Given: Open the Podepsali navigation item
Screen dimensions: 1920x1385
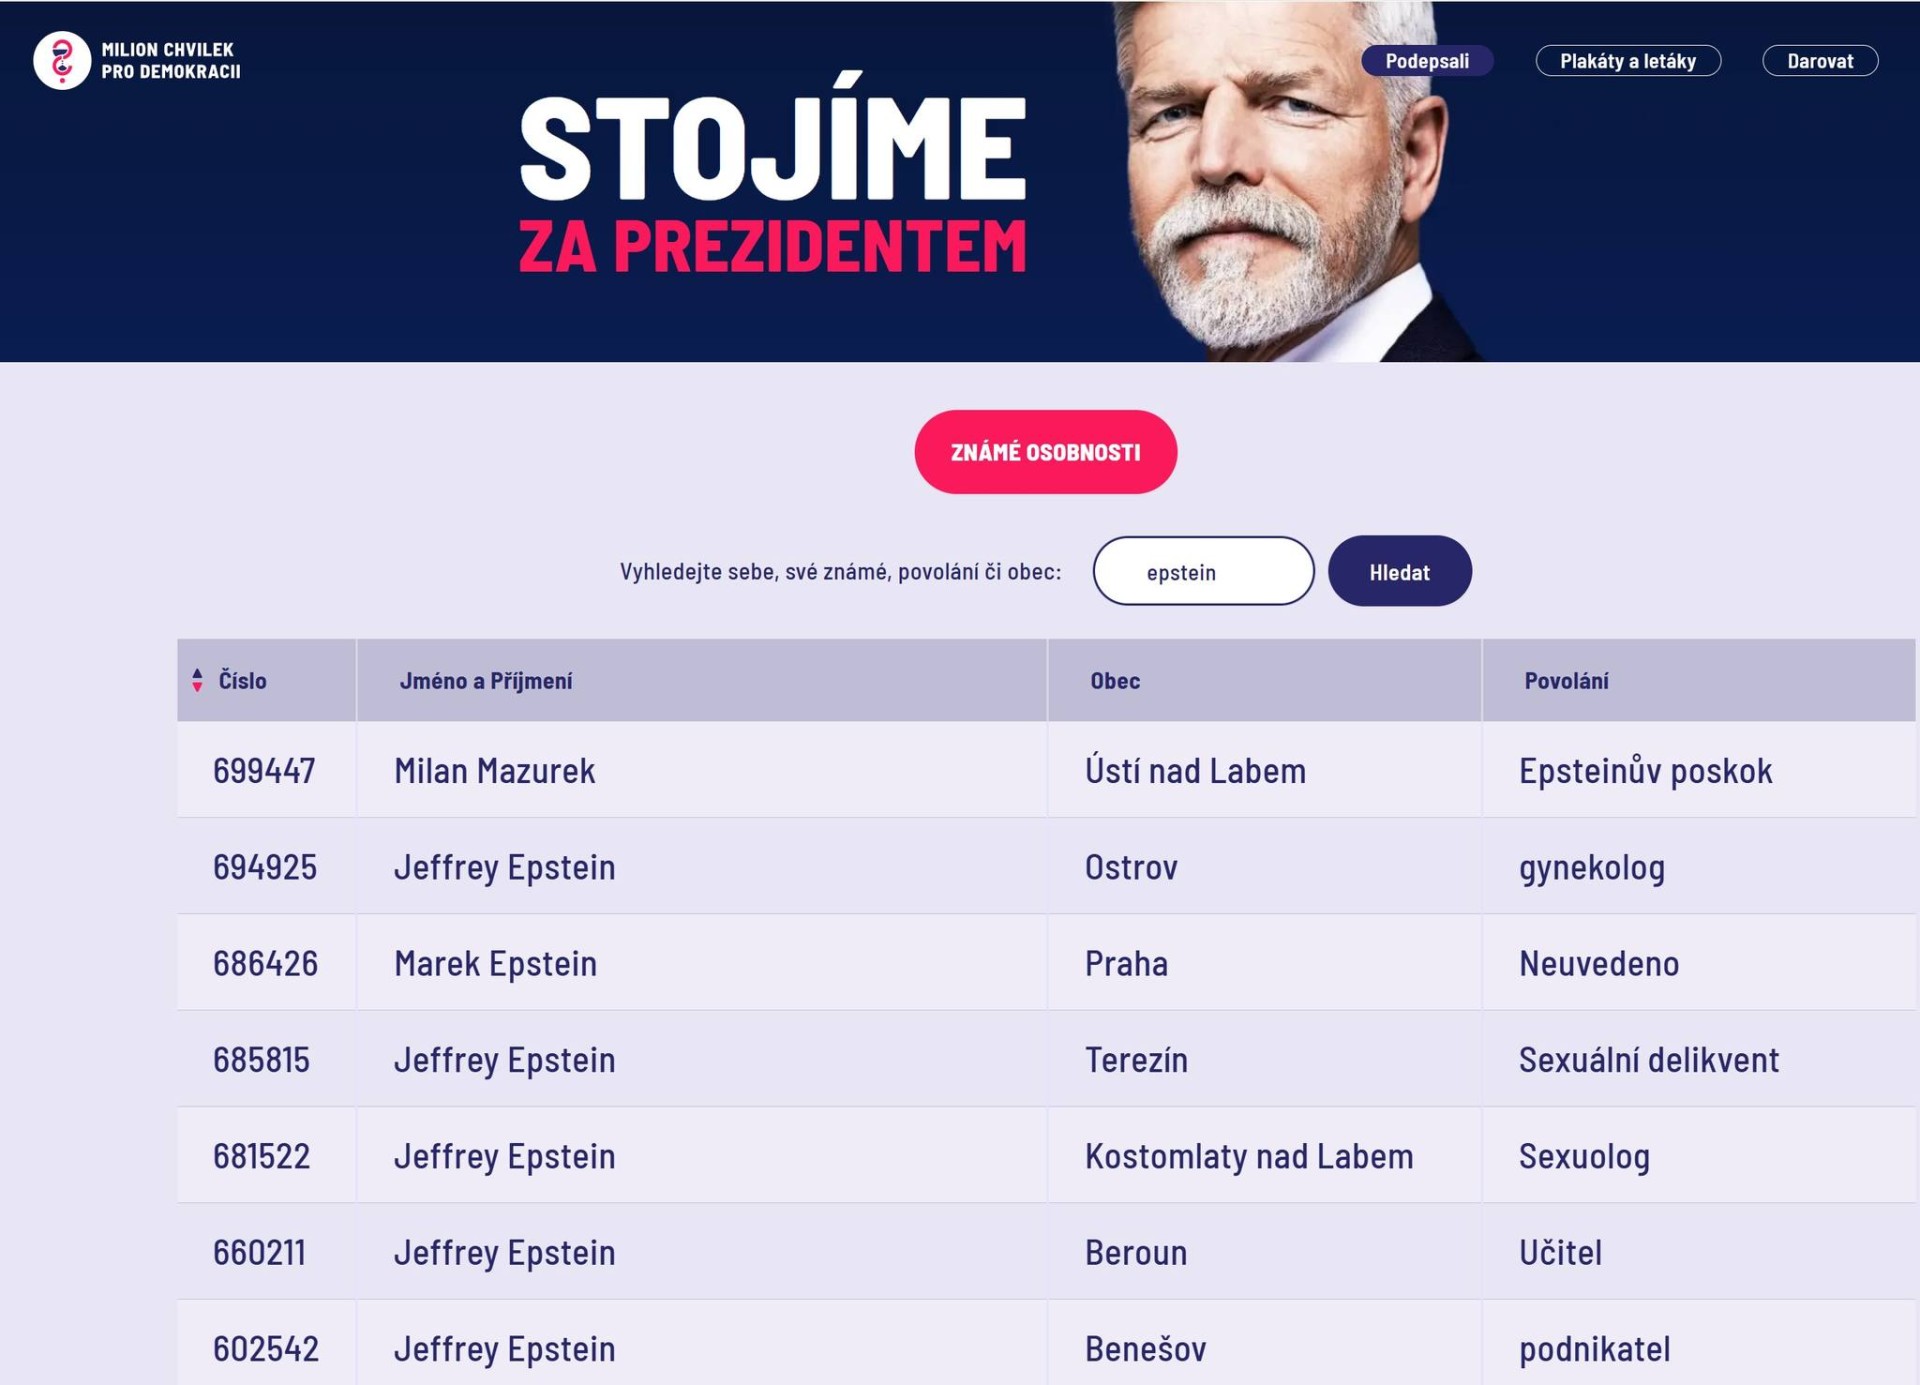Looking at the screenshot, I should pyautogui.click(x=1429, y=61).
